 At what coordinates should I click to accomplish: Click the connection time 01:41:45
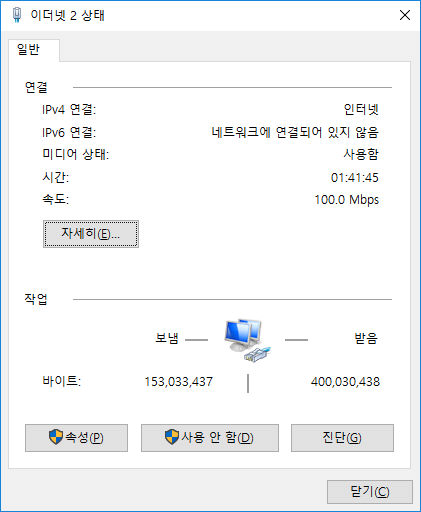click(x=355, y=177)
